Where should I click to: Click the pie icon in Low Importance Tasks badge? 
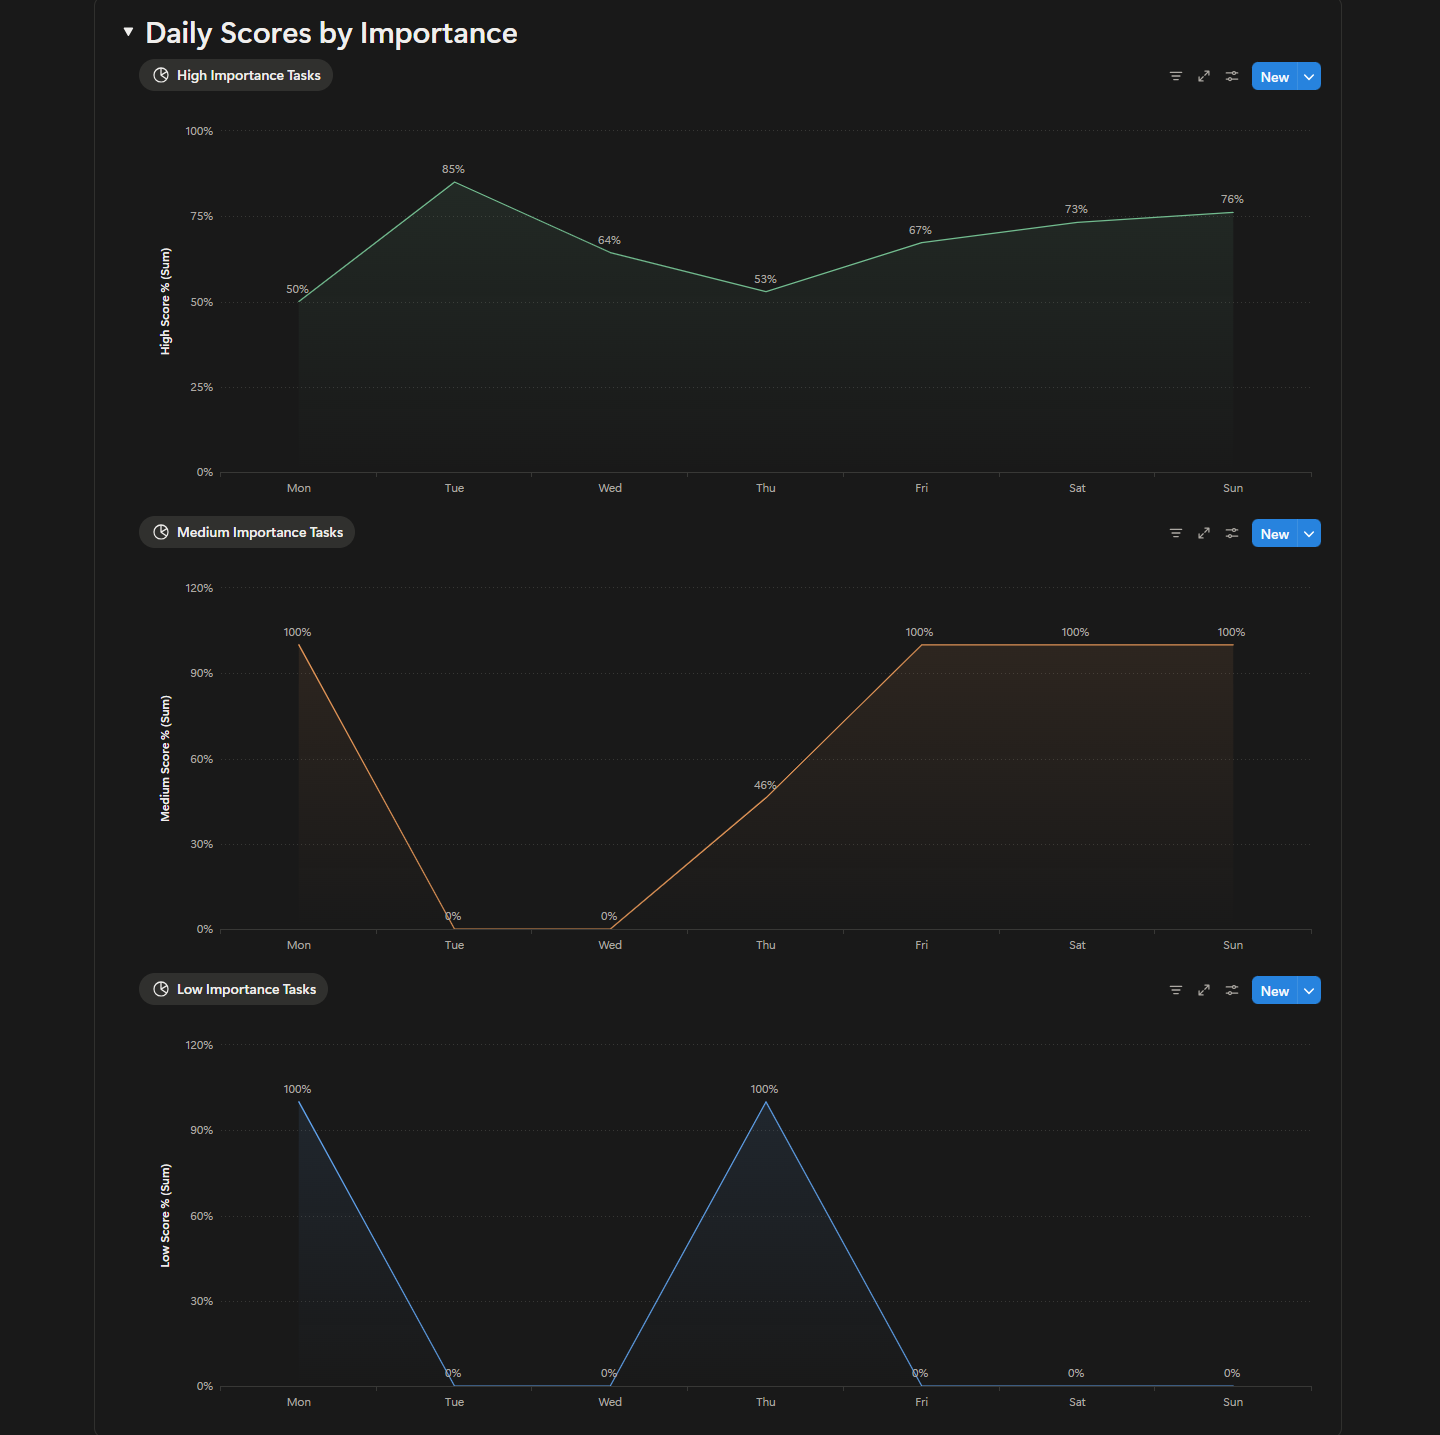coord(160,989)
